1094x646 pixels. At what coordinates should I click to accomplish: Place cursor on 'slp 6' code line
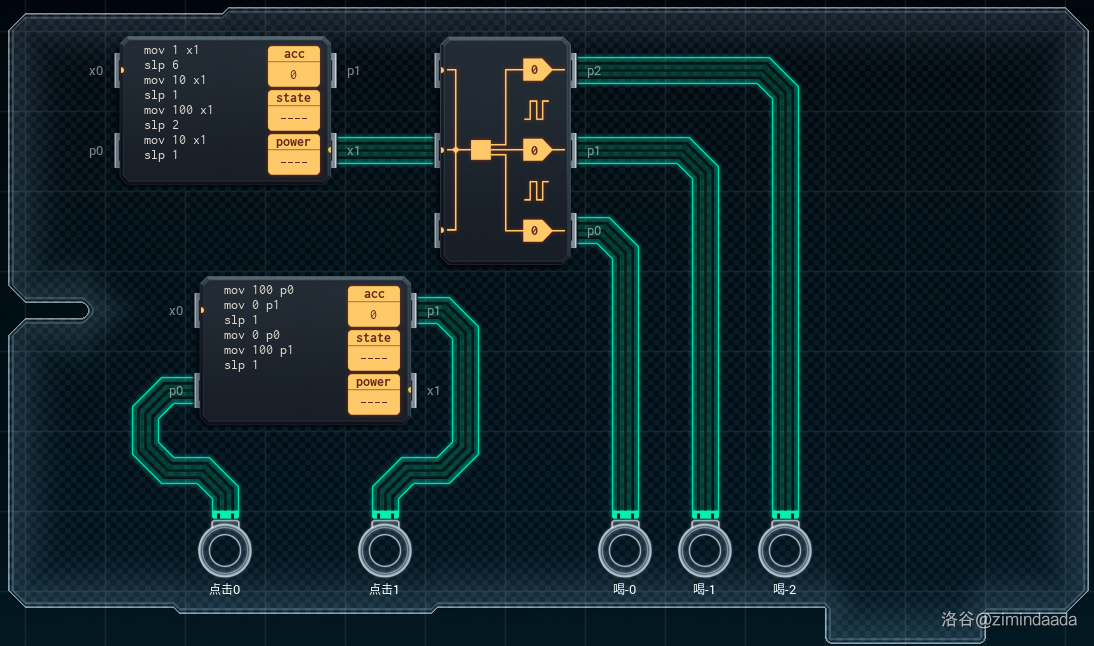(x=161, y=65)
